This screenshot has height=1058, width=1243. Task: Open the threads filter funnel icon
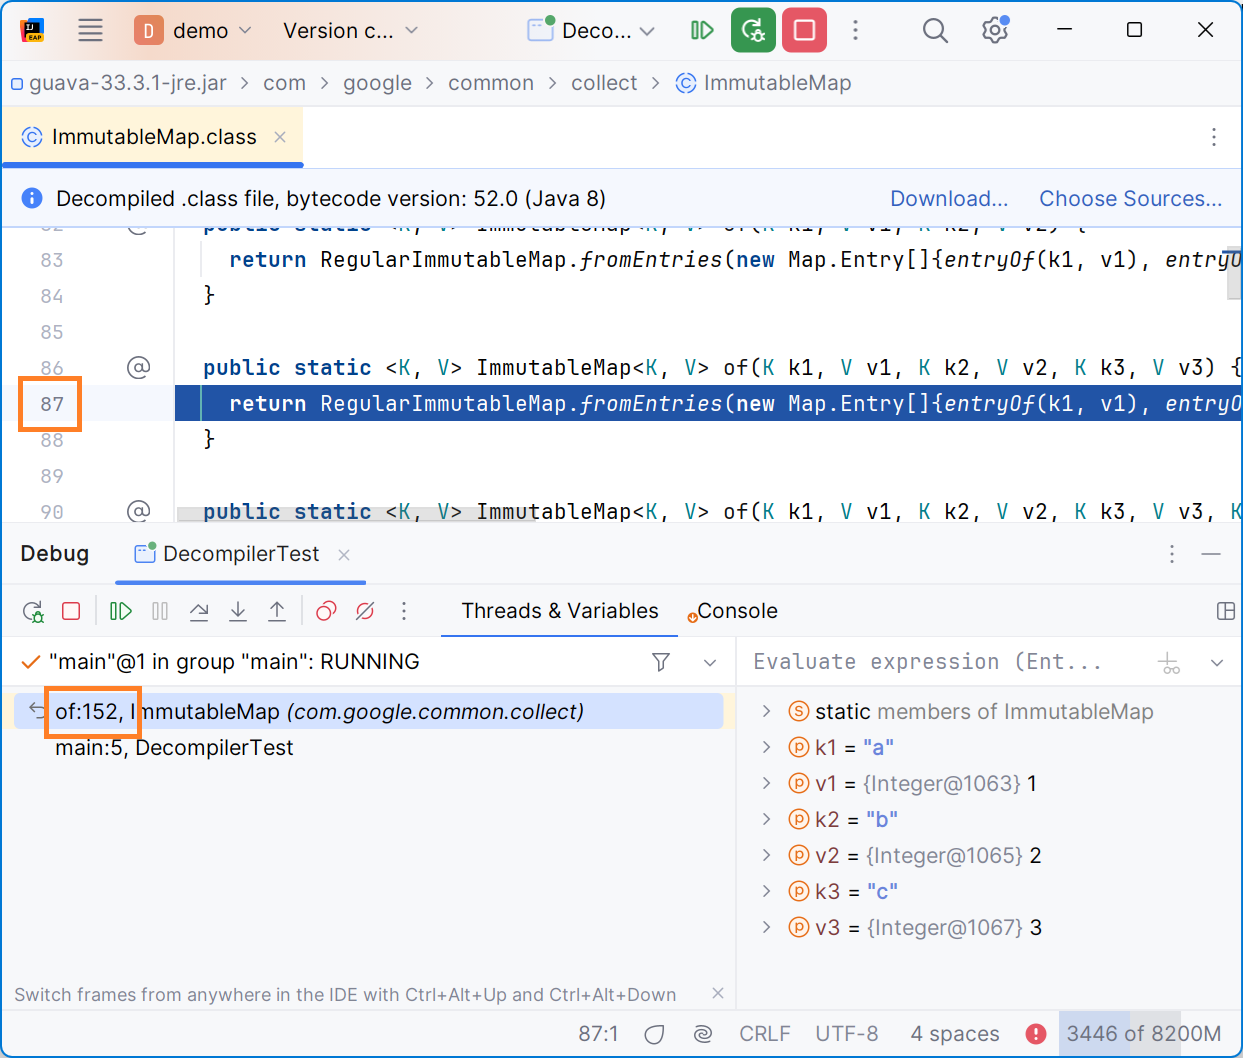661,662
